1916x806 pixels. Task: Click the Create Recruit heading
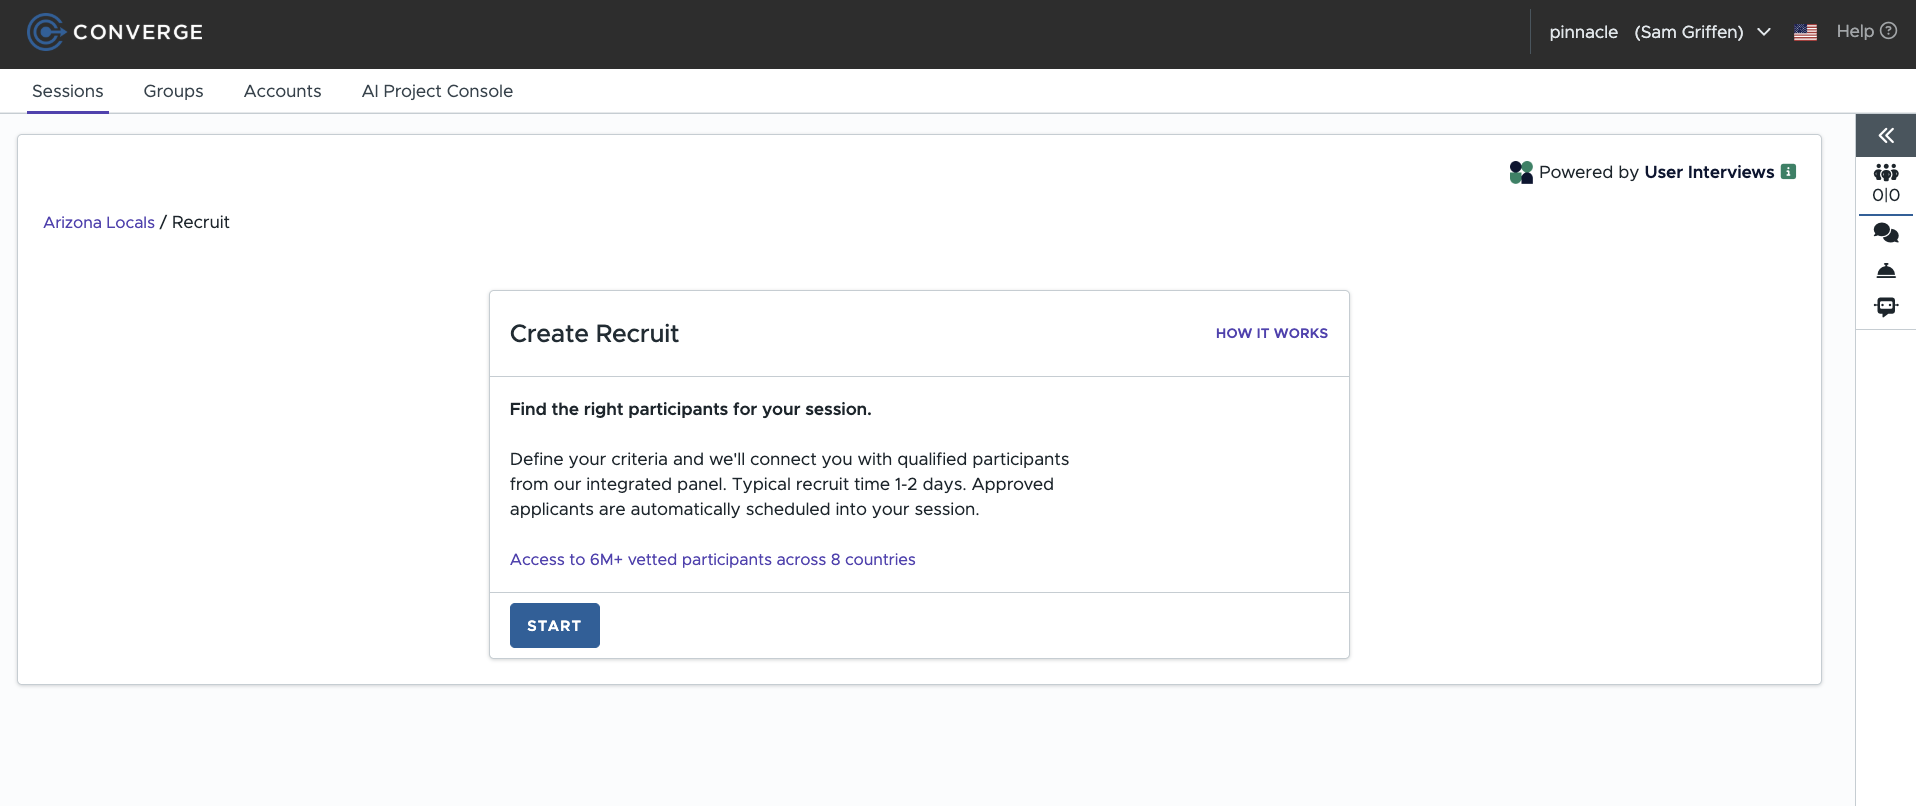(x=594, y=333)
